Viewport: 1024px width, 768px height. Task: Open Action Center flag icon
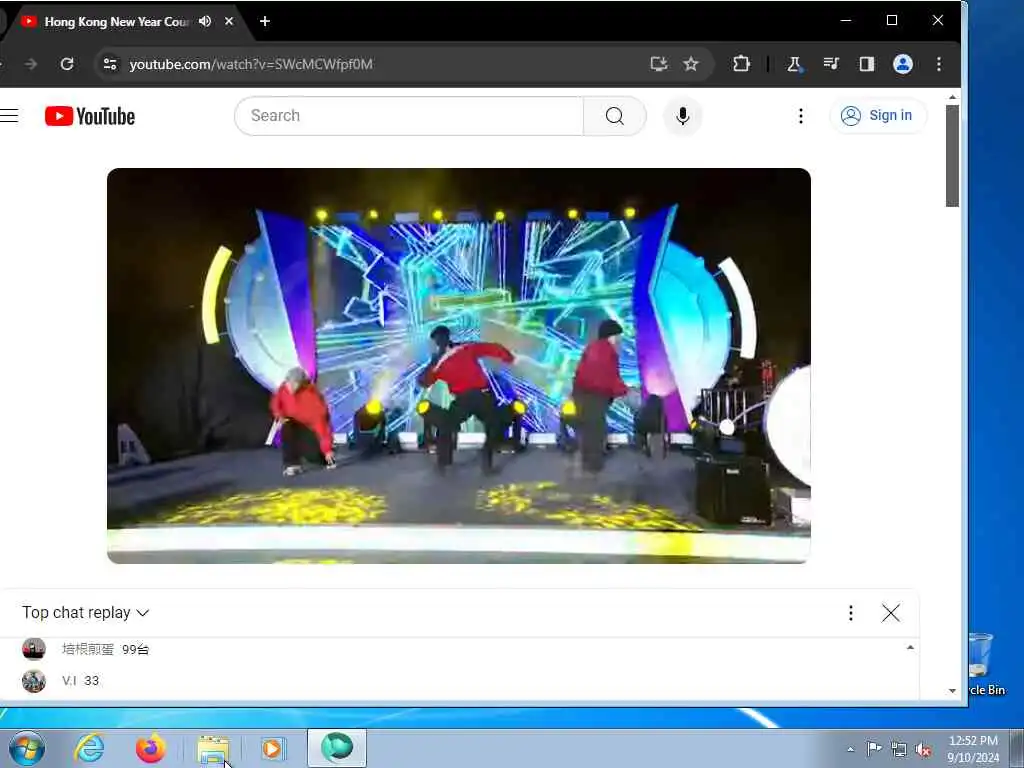pyautogui.click(x=874, y=749)
